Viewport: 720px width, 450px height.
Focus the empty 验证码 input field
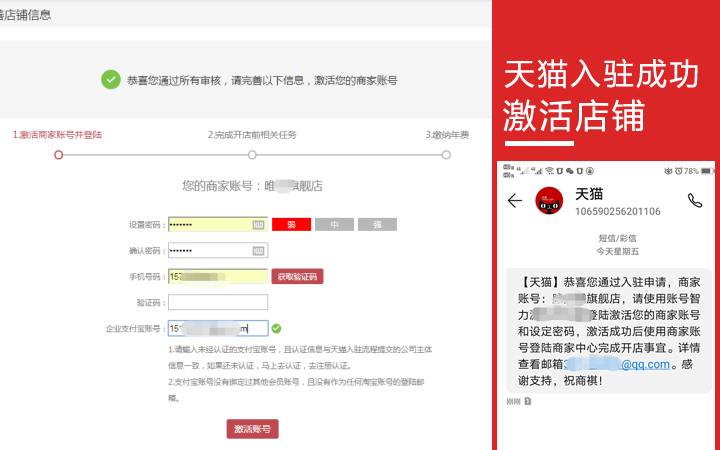tap(218, 302)
